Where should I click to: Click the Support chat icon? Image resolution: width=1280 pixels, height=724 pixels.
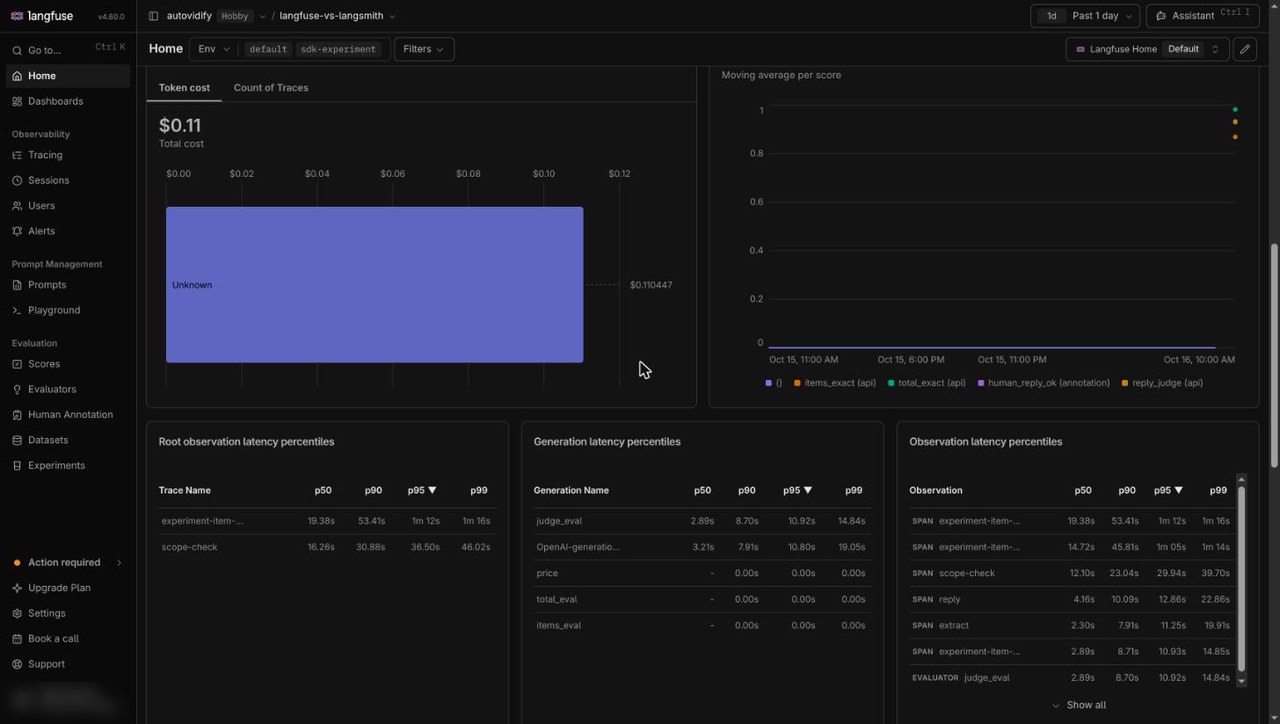(x=17, y=664)
